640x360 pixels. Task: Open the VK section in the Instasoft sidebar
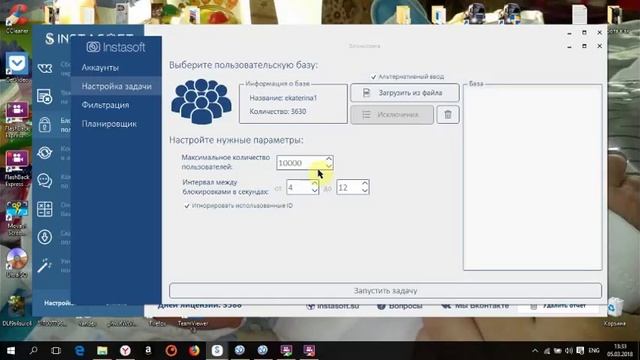[x=44, y=68]
